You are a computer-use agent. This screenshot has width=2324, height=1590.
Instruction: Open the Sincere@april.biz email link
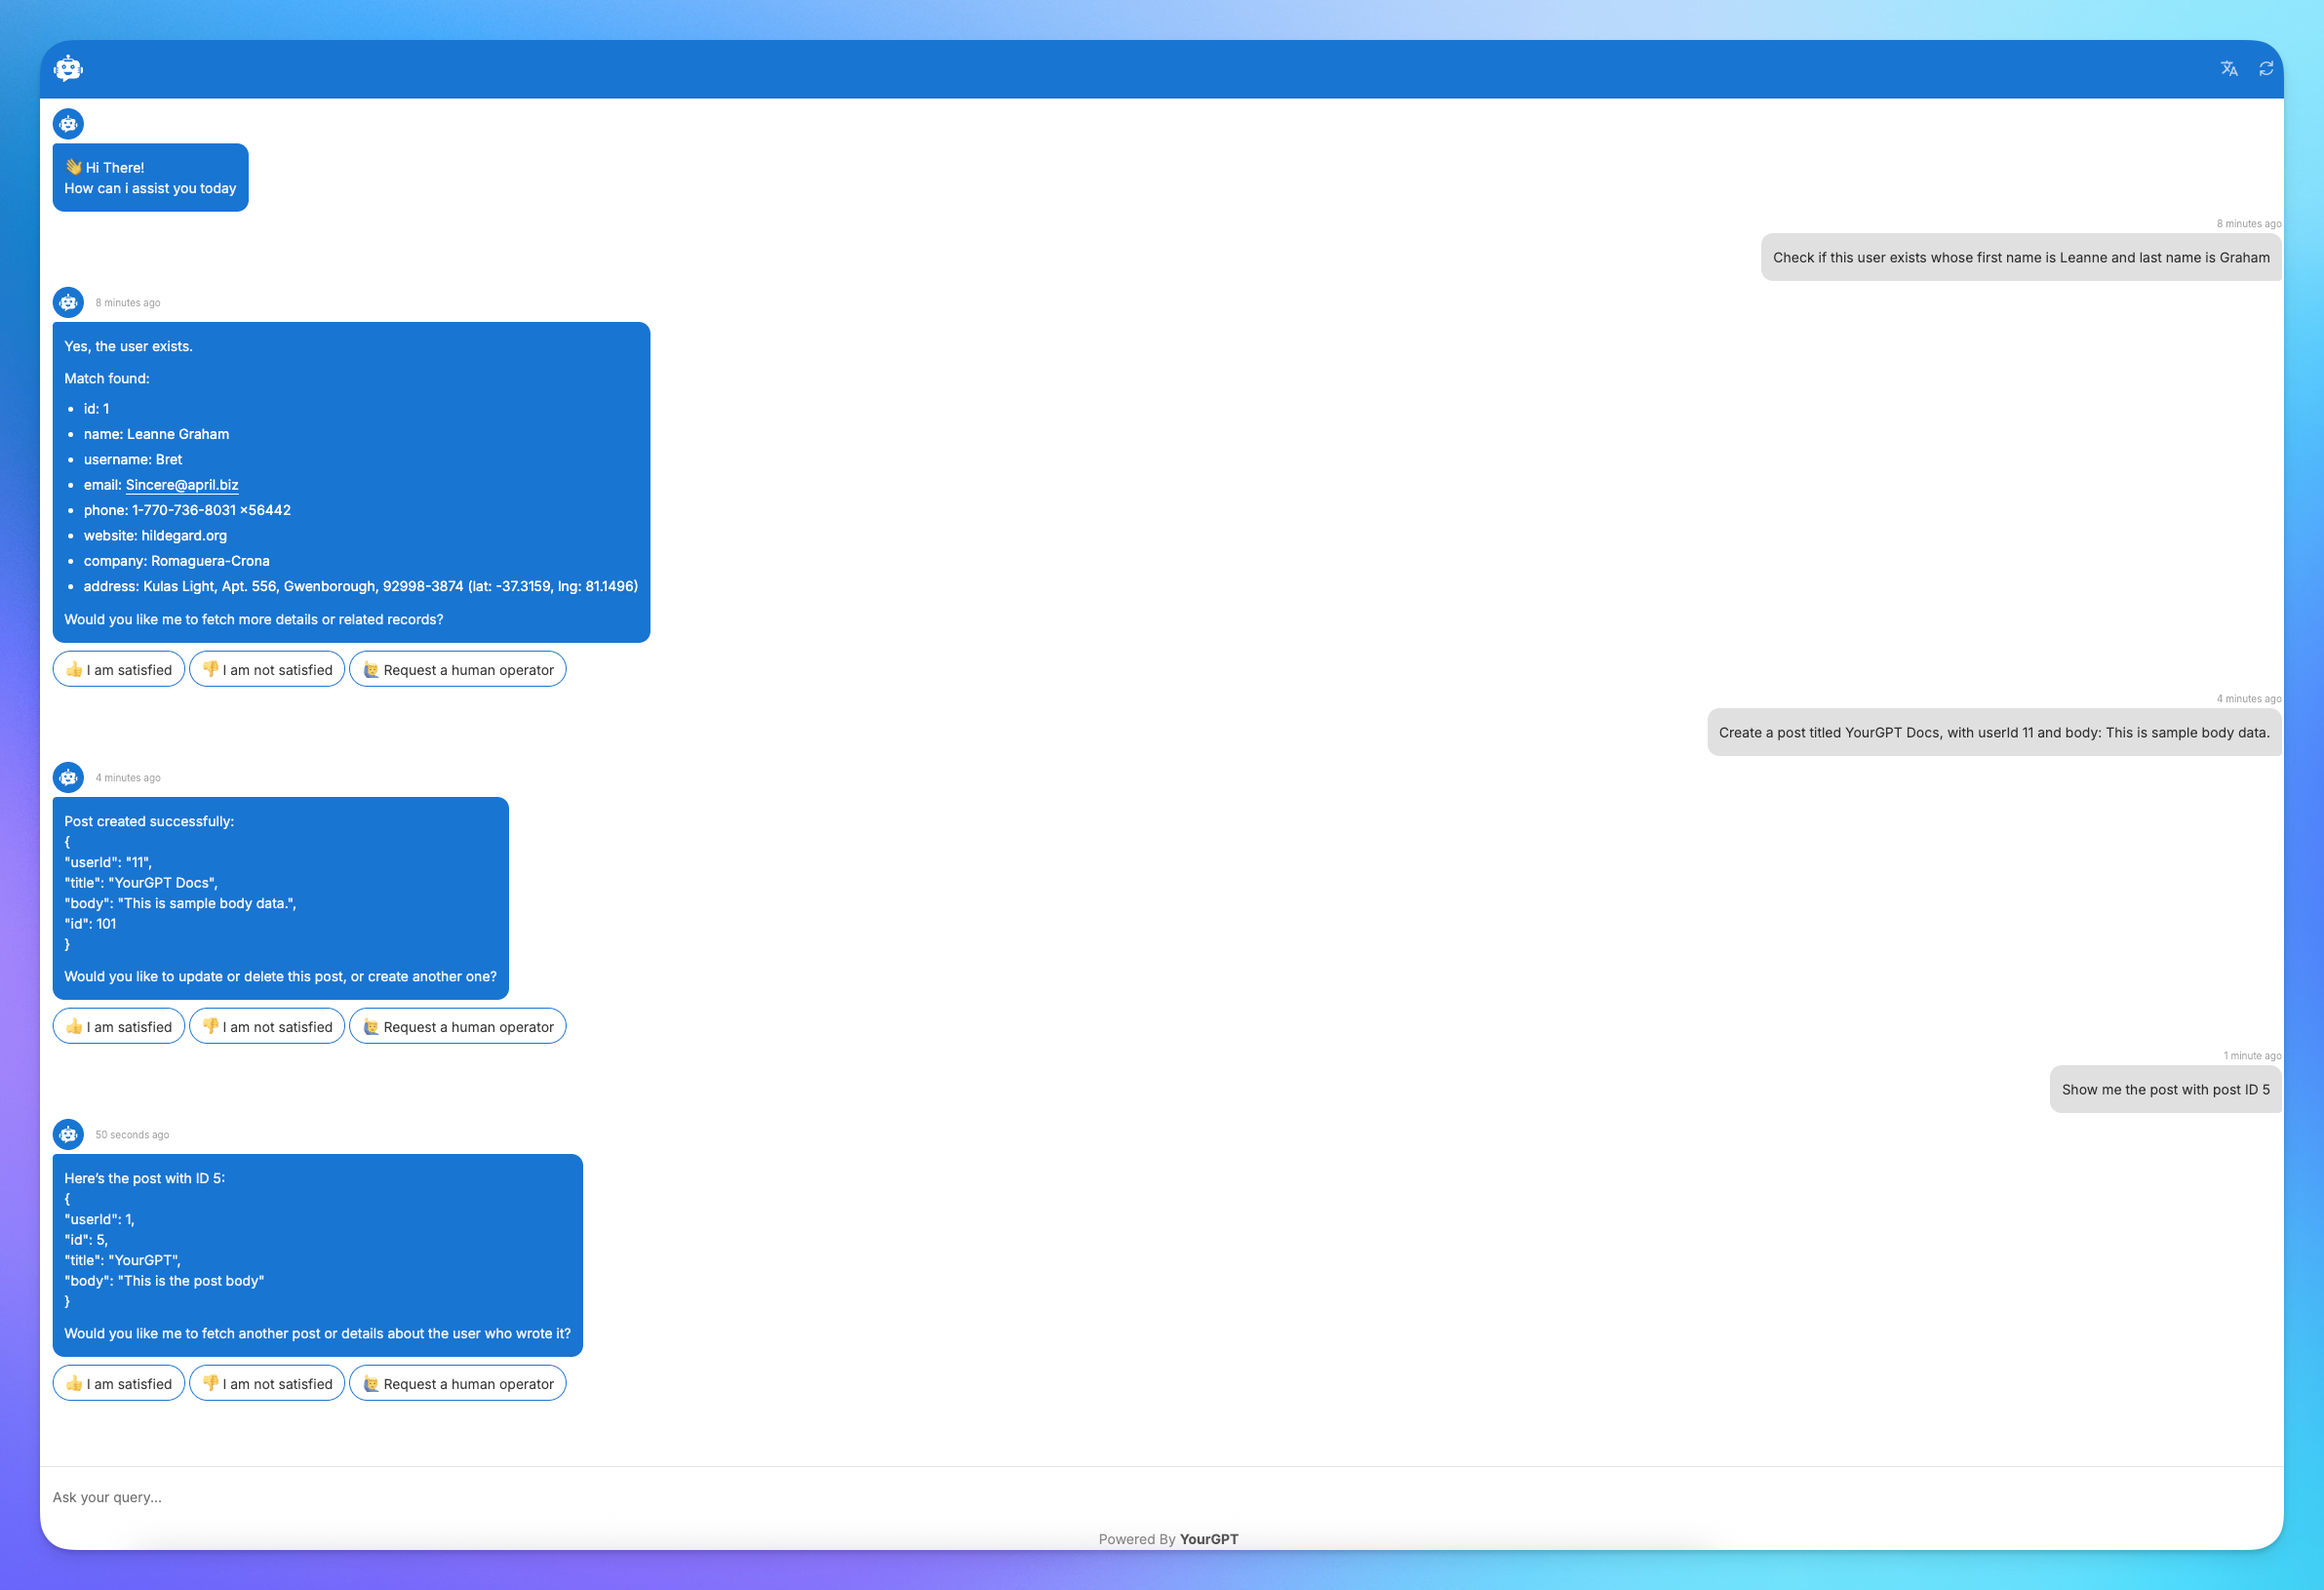pos(182,485)
